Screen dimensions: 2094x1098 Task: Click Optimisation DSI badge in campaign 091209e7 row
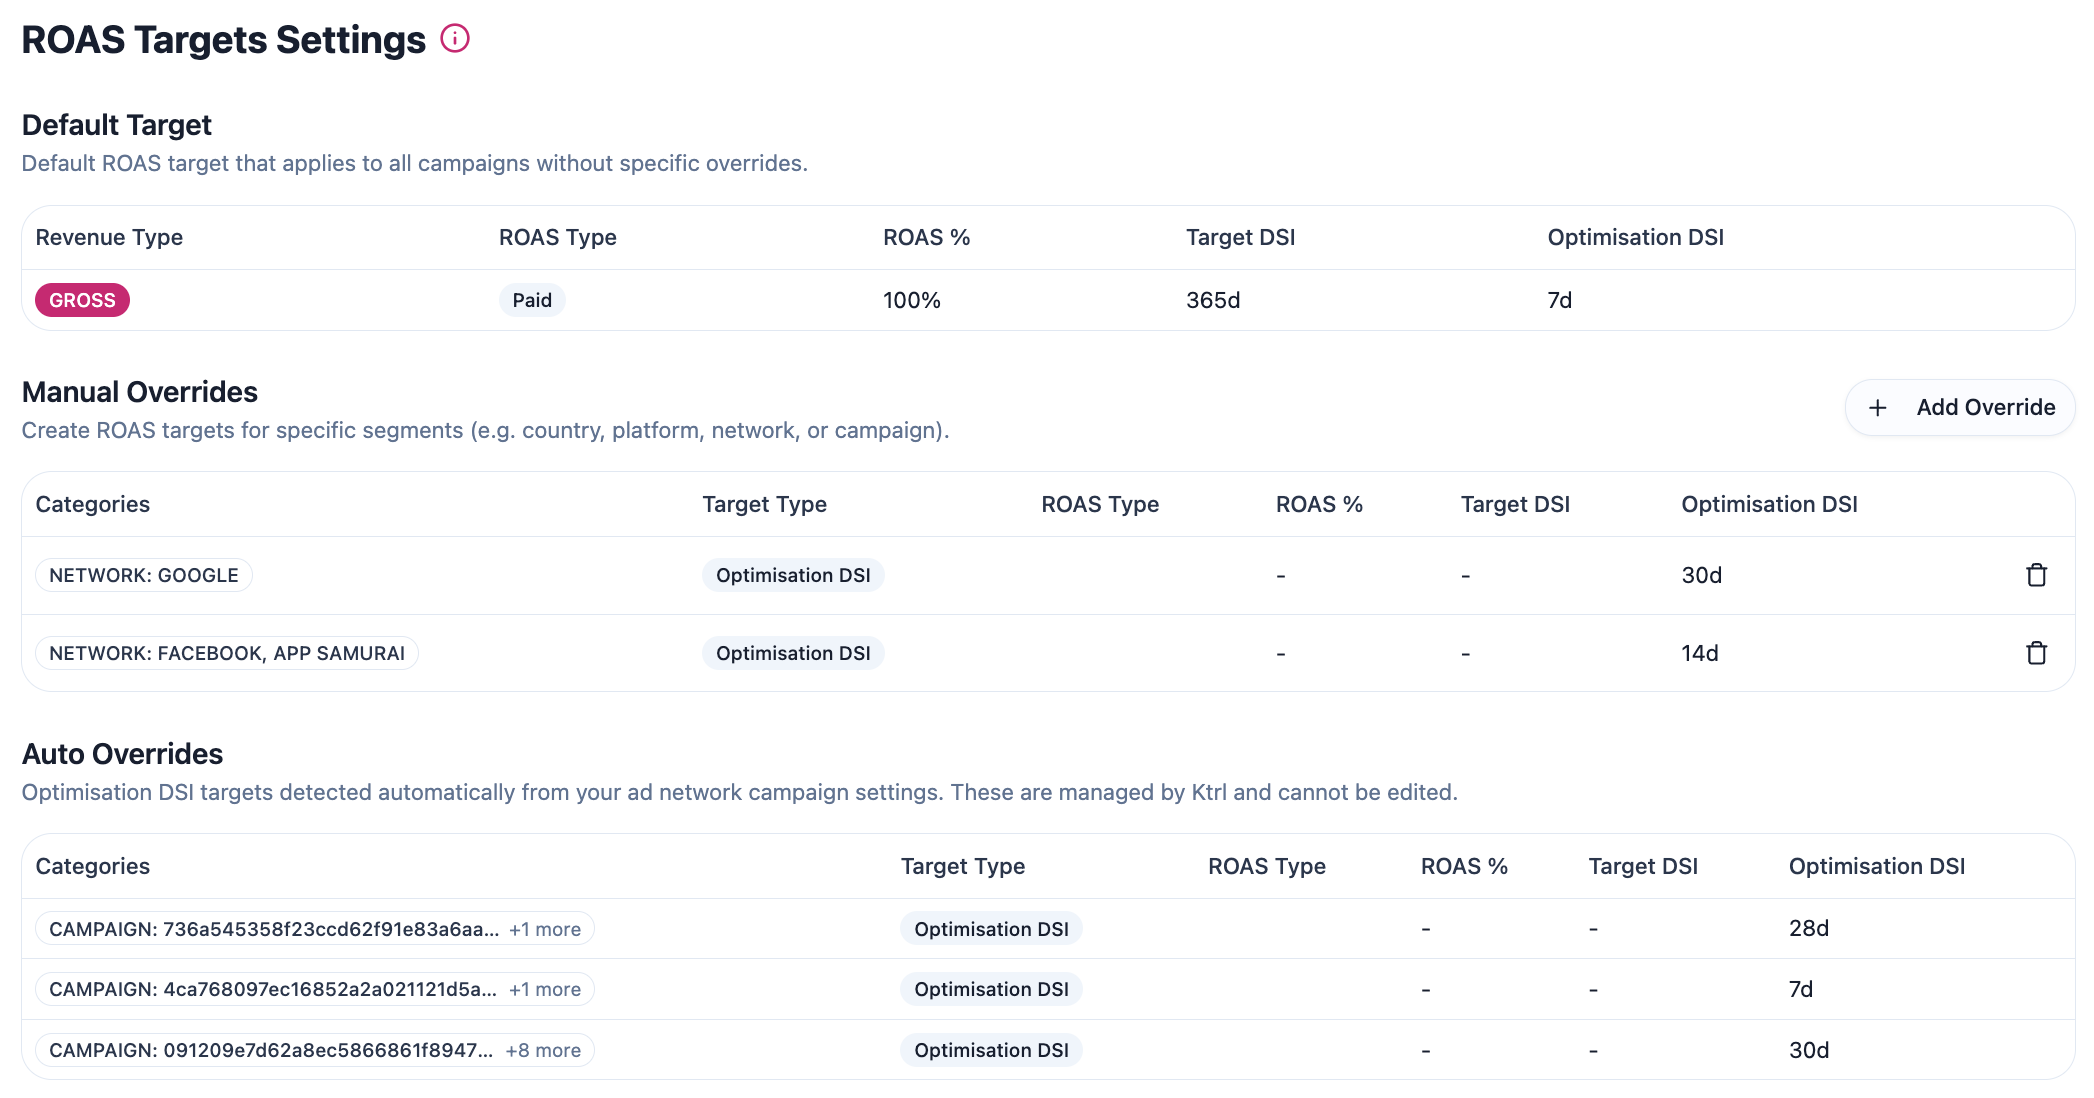coord(991,1050)
